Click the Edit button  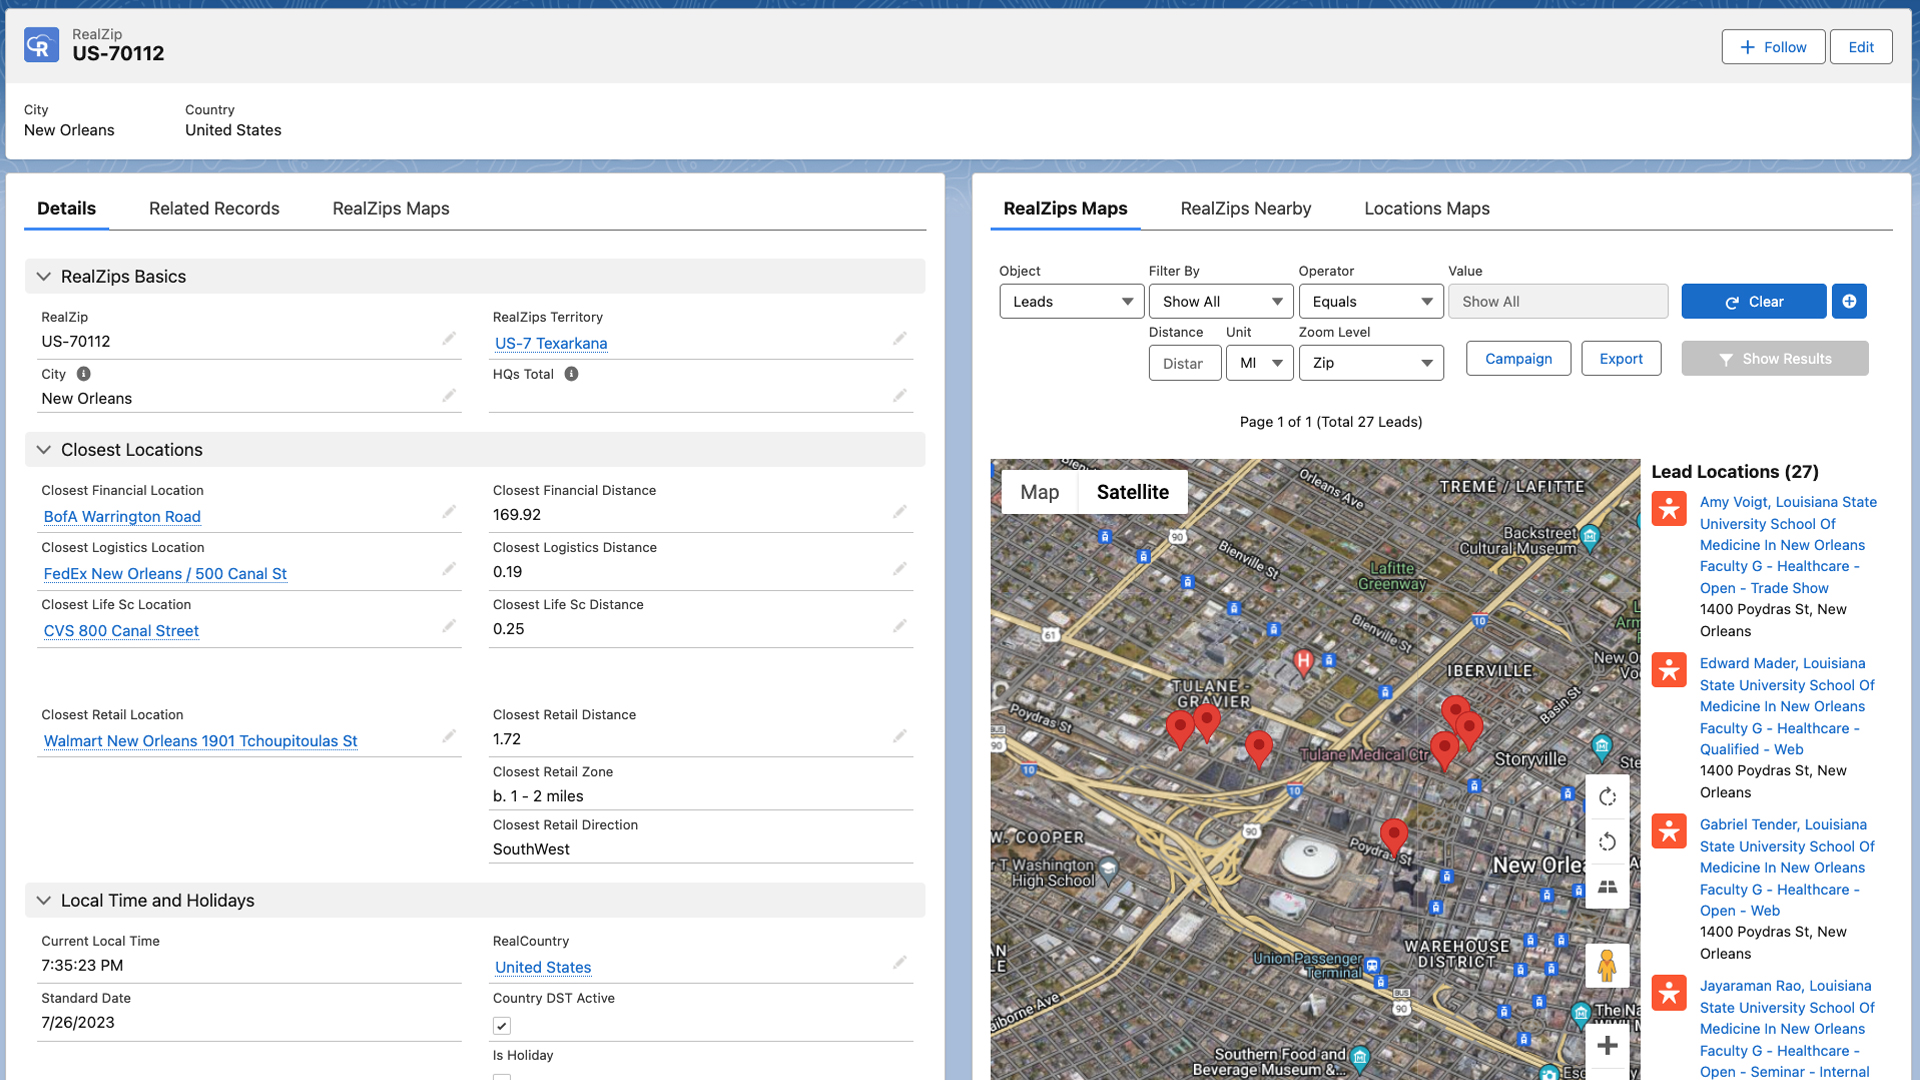pos(1861,47)
